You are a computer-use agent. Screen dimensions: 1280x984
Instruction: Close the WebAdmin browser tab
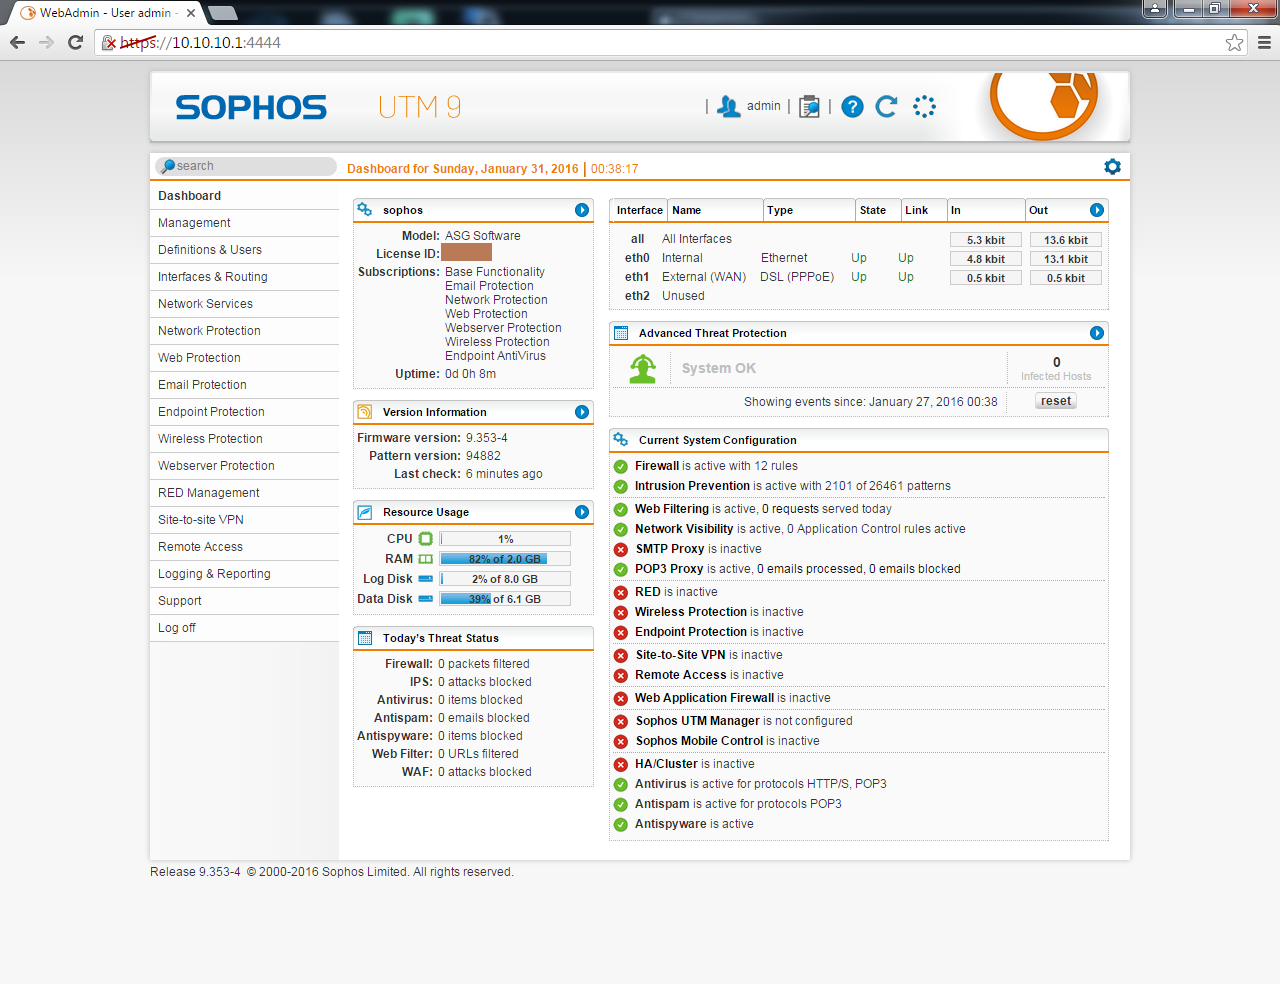(x=190, y=13)
